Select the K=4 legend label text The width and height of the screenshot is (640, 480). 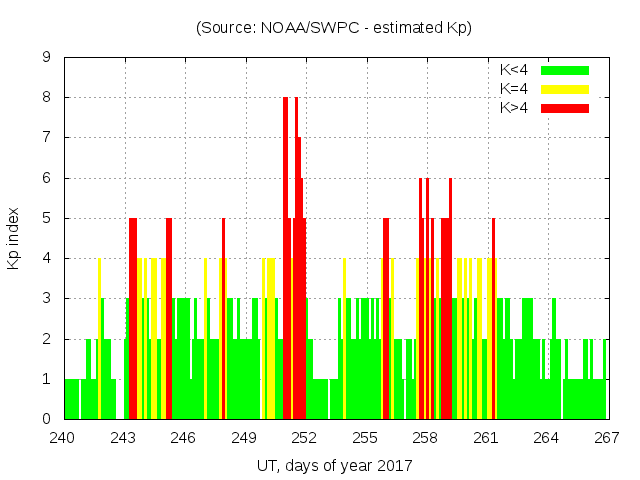coord(515,89)
